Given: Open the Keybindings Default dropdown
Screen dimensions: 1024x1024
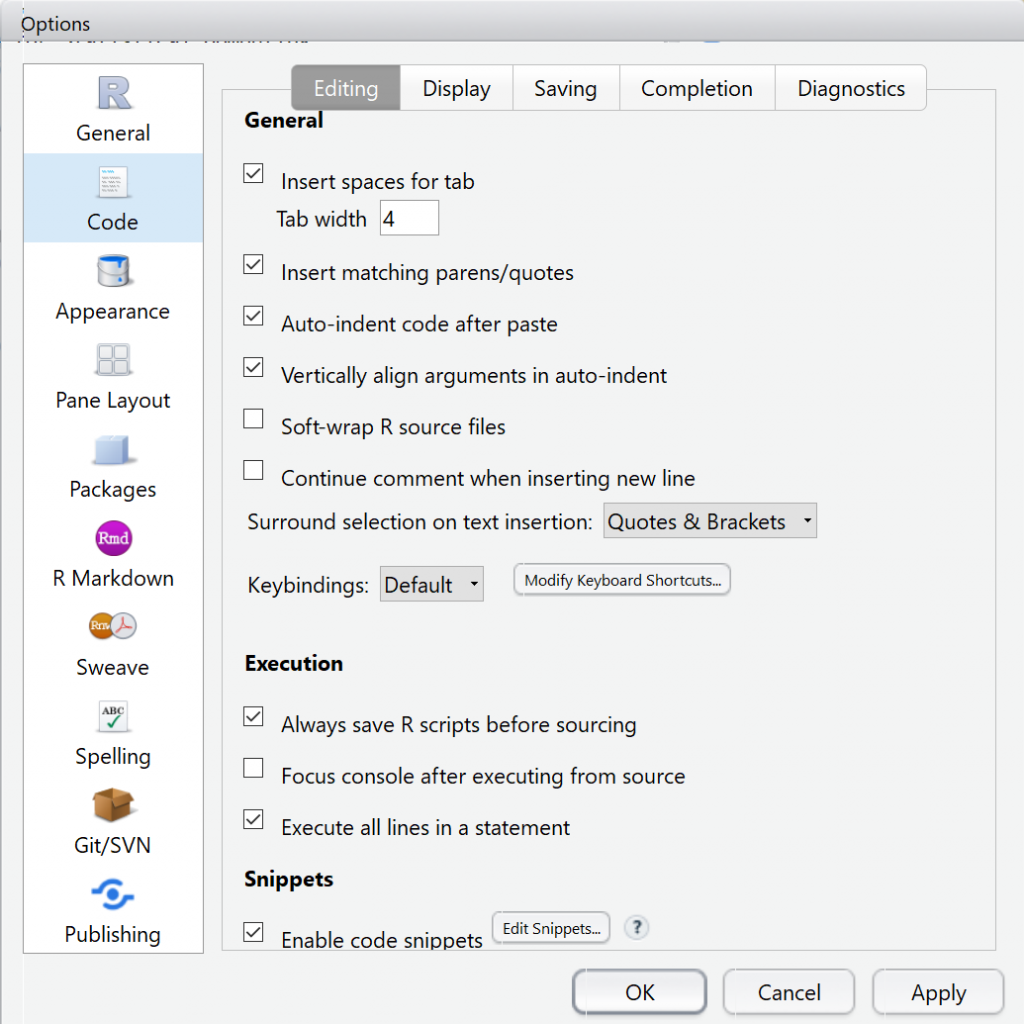Looking at the screenshot, I should [x=432, y=584].
